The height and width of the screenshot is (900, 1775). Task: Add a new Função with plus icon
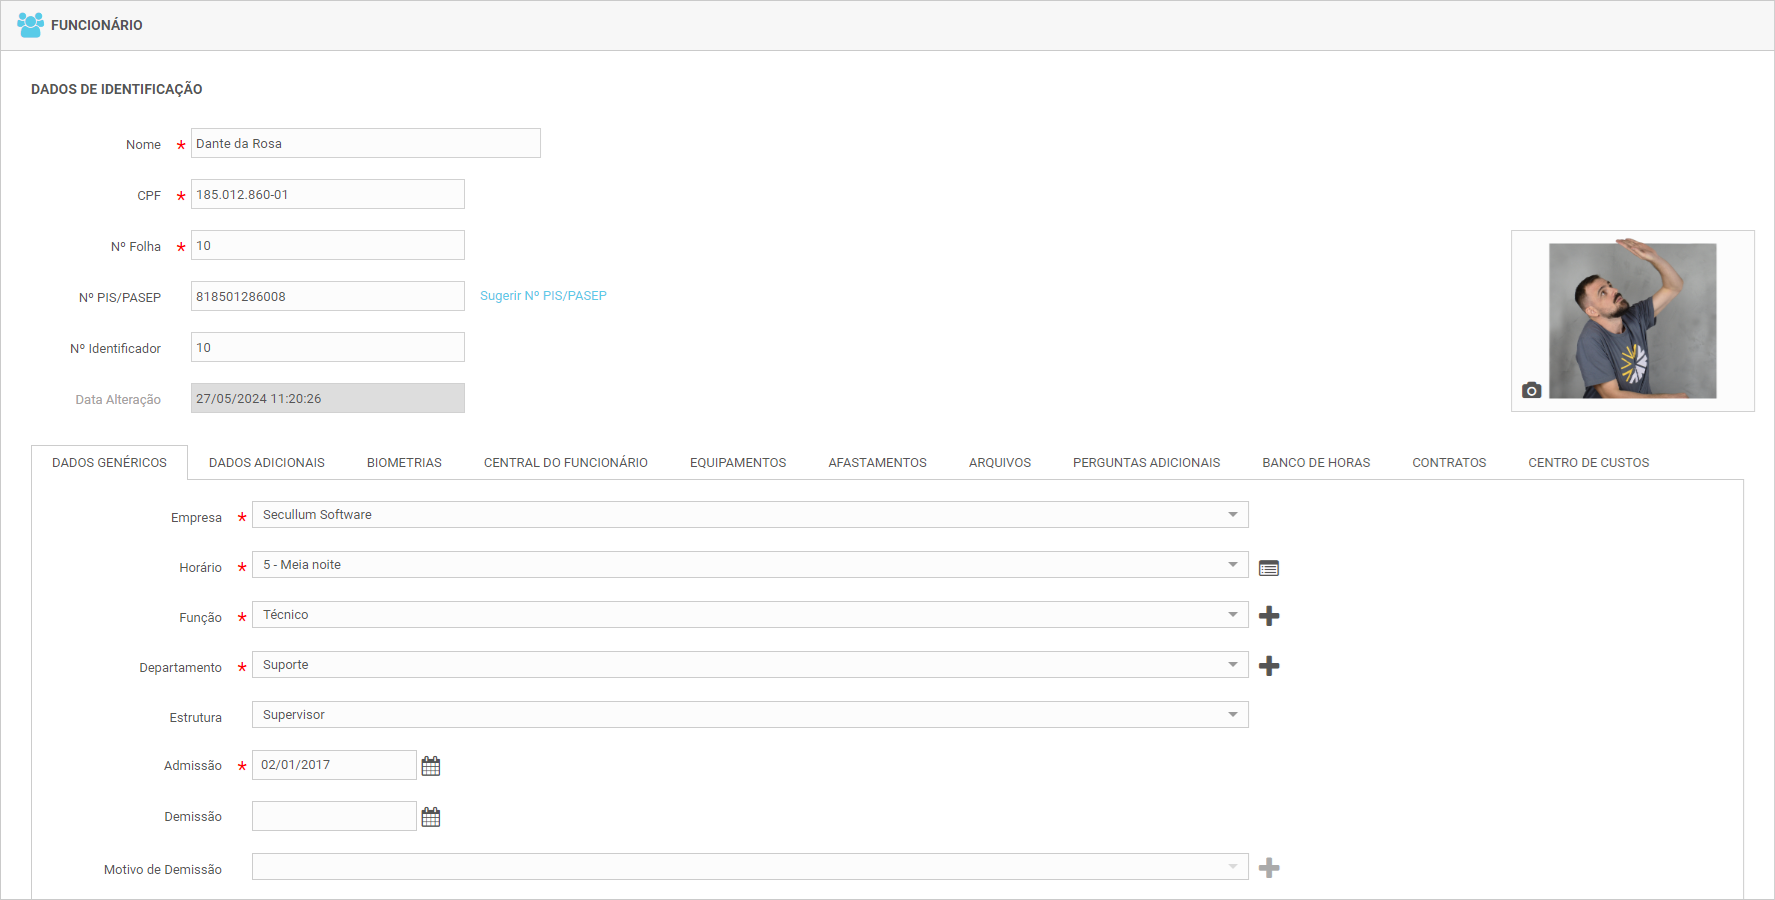(x=1269, y=616)
